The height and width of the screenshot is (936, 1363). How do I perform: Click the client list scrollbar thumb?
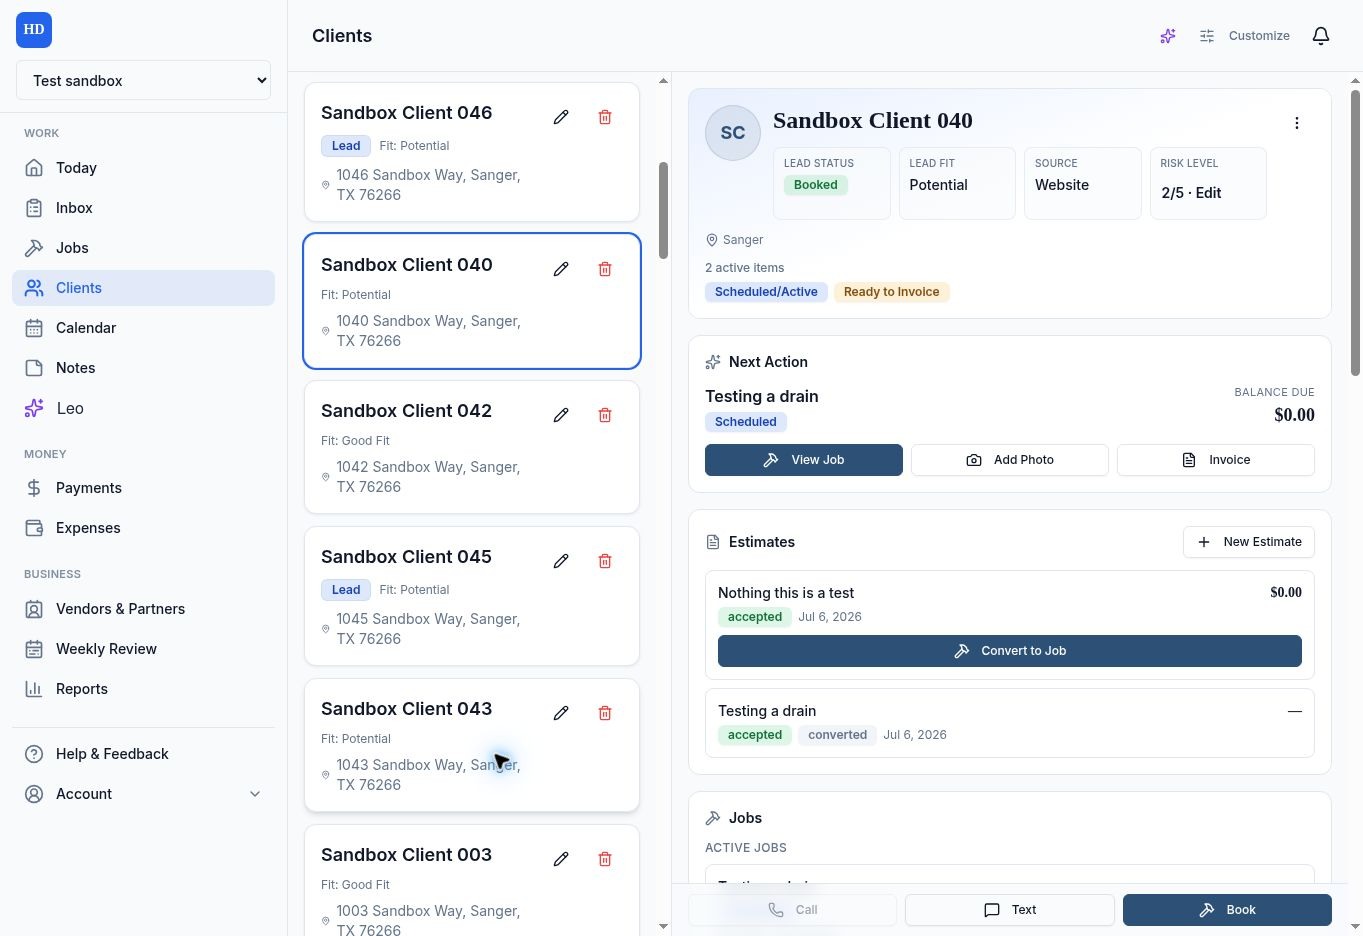pos(663,211)
